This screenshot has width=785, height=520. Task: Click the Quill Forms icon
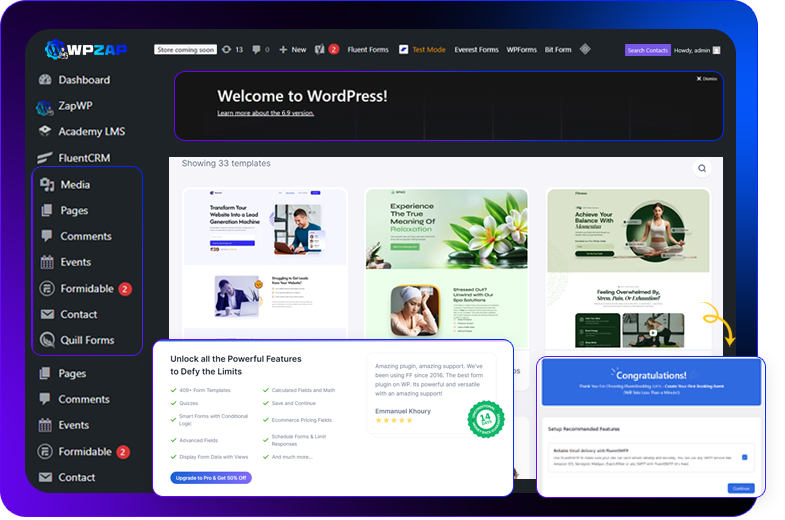47,340
